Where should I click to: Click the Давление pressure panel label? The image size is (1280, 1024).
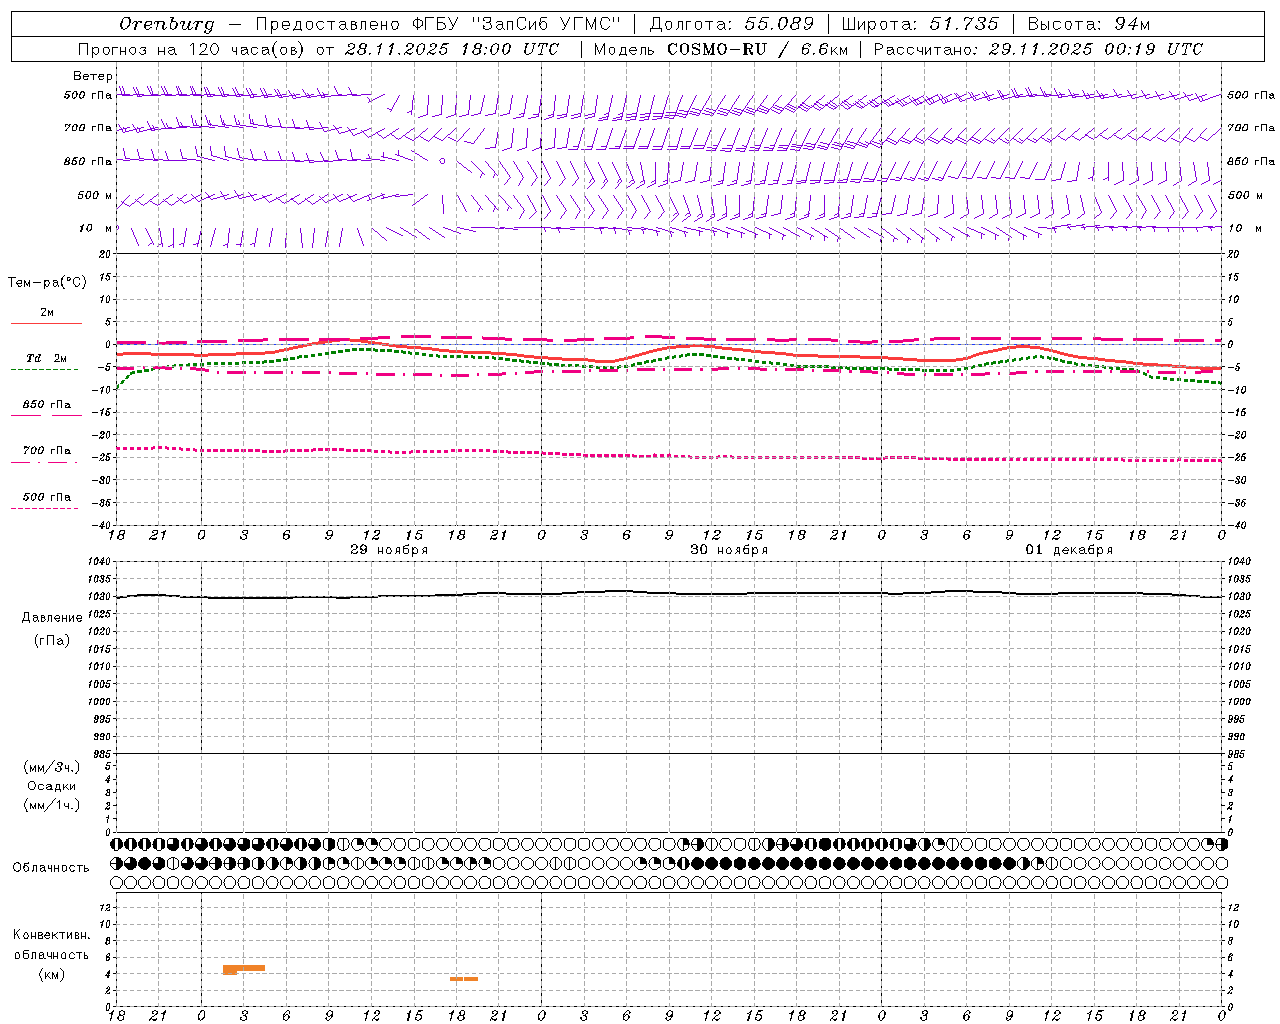point(52,618)
